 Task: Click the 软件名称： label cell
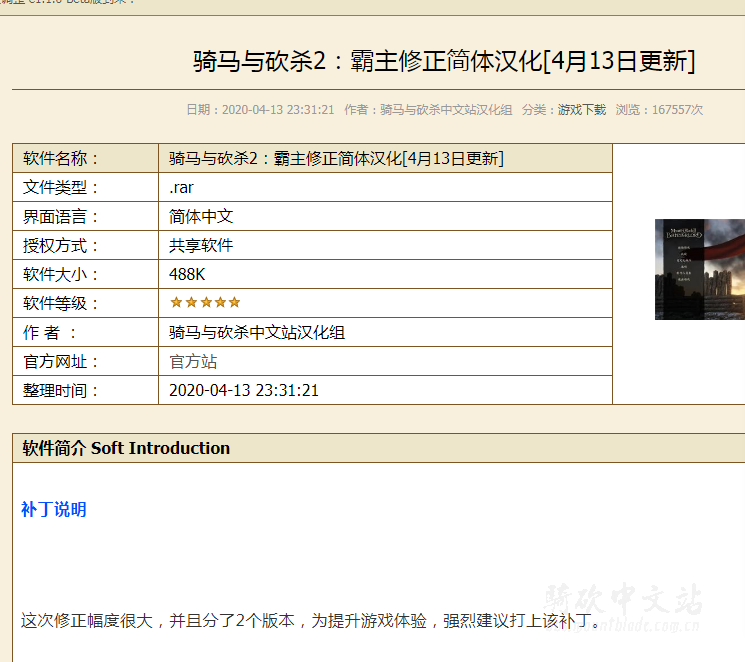(86, 158)
